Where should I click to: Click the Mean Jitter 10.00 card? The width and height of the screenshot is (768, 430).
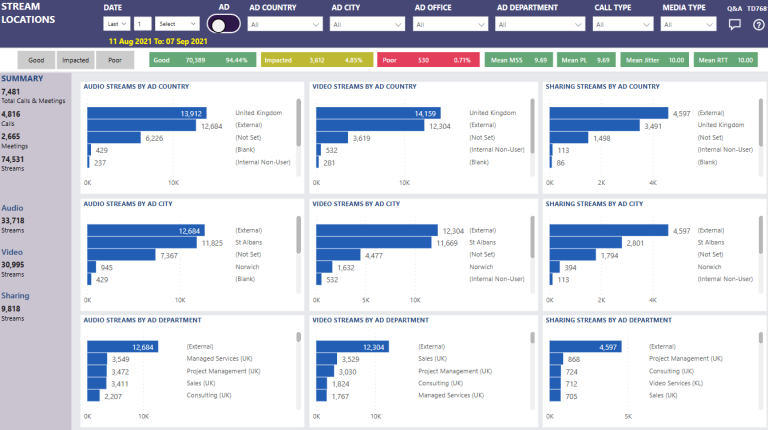coord(655,60)
